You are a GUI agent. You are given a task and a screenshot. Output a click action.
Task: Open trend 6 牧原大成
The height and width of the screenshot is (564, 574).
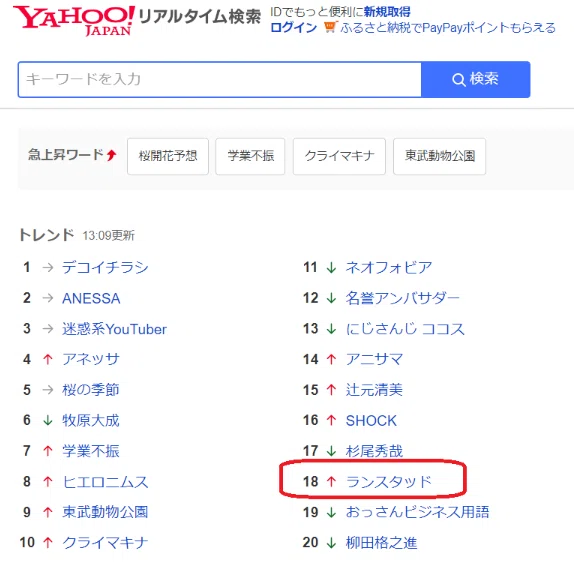(90, 421)
